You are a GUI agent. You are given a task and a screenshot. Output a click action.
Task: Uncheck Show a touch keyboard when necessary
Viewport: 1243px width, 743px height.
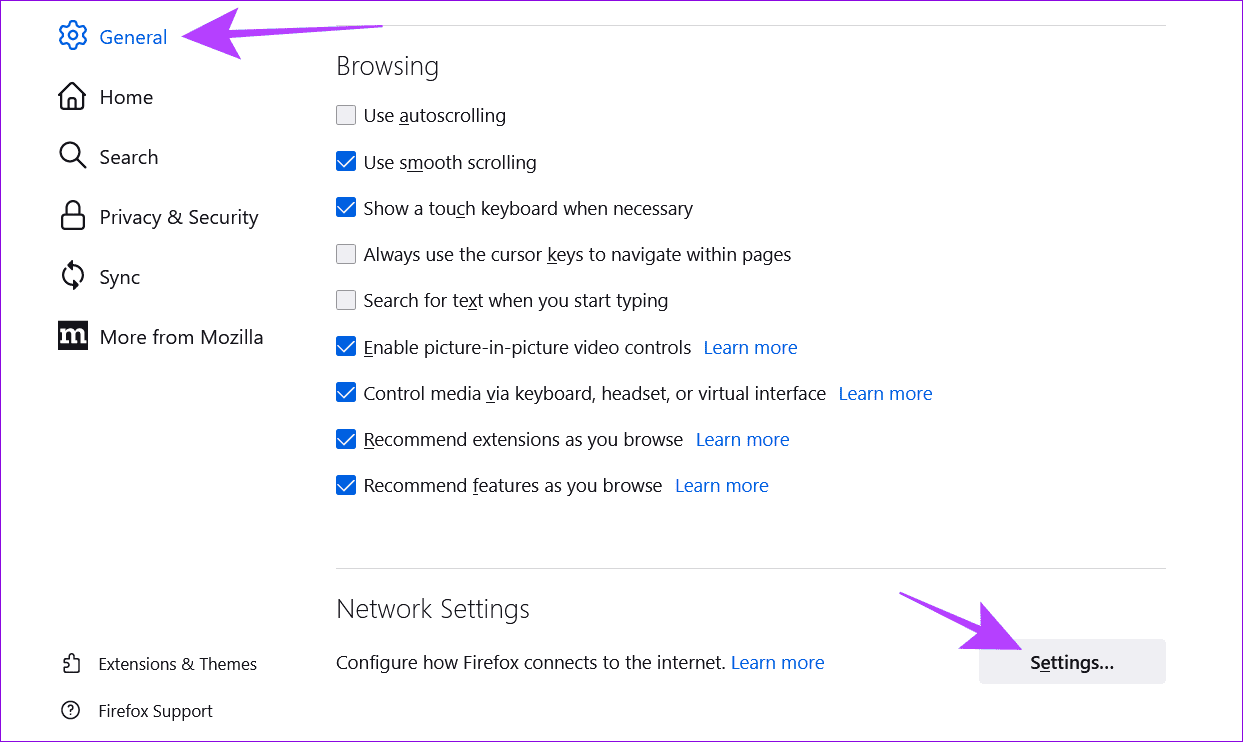click(346, 208)
